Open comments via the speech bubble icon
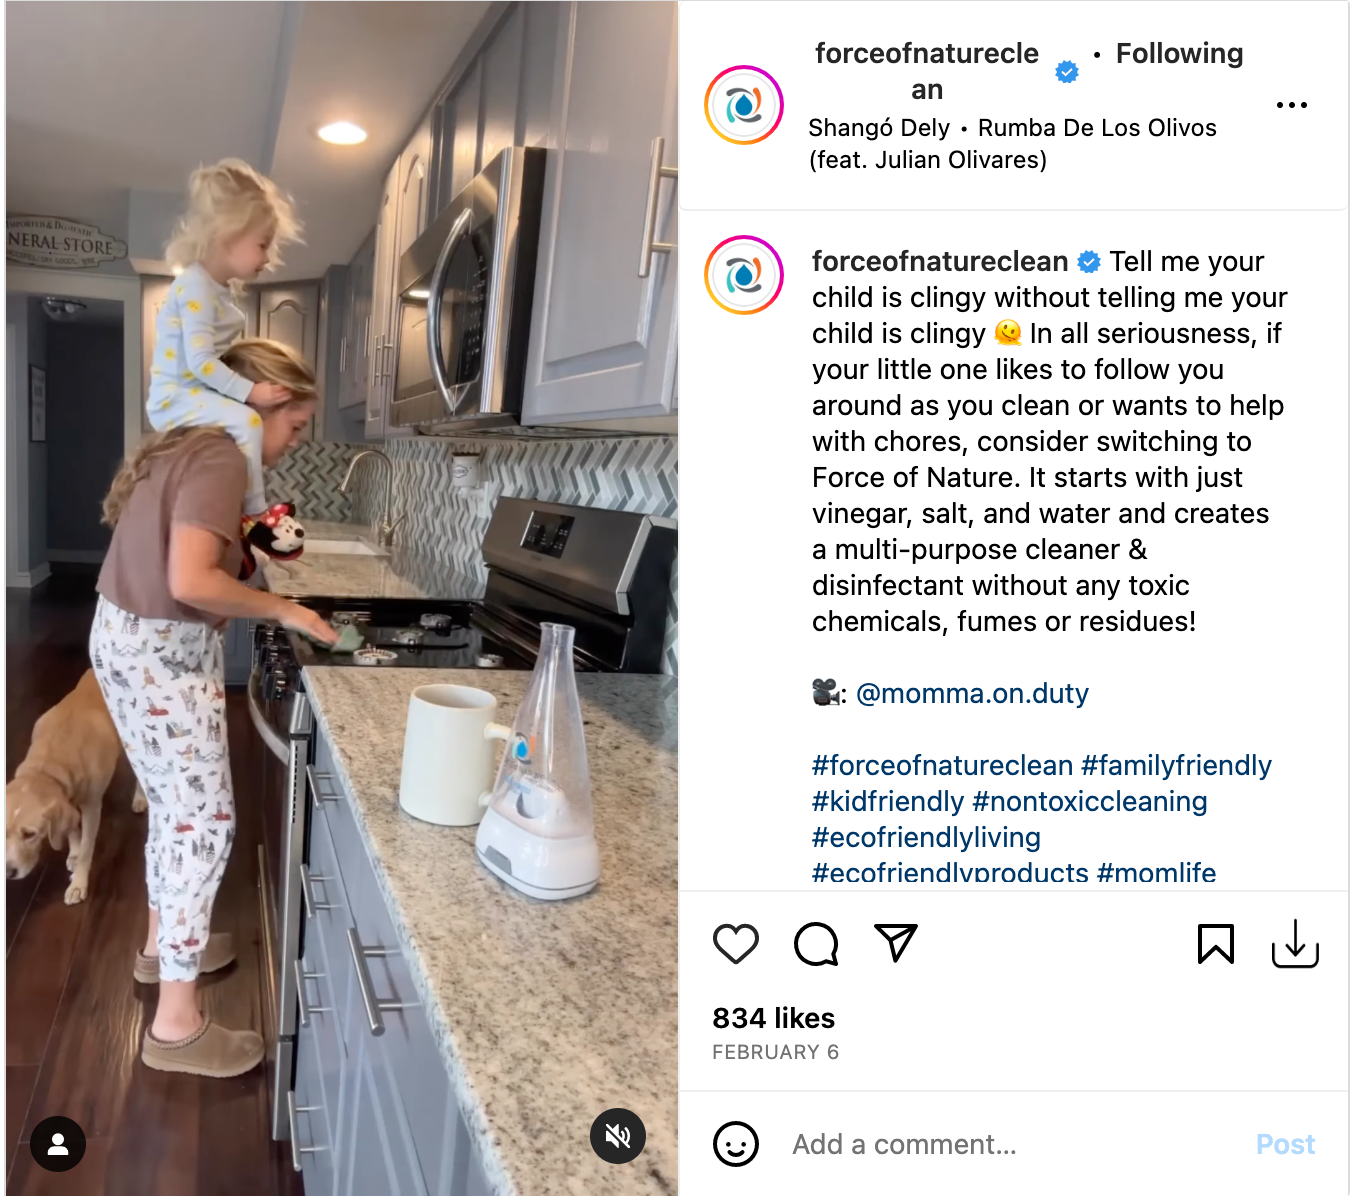 816,944
